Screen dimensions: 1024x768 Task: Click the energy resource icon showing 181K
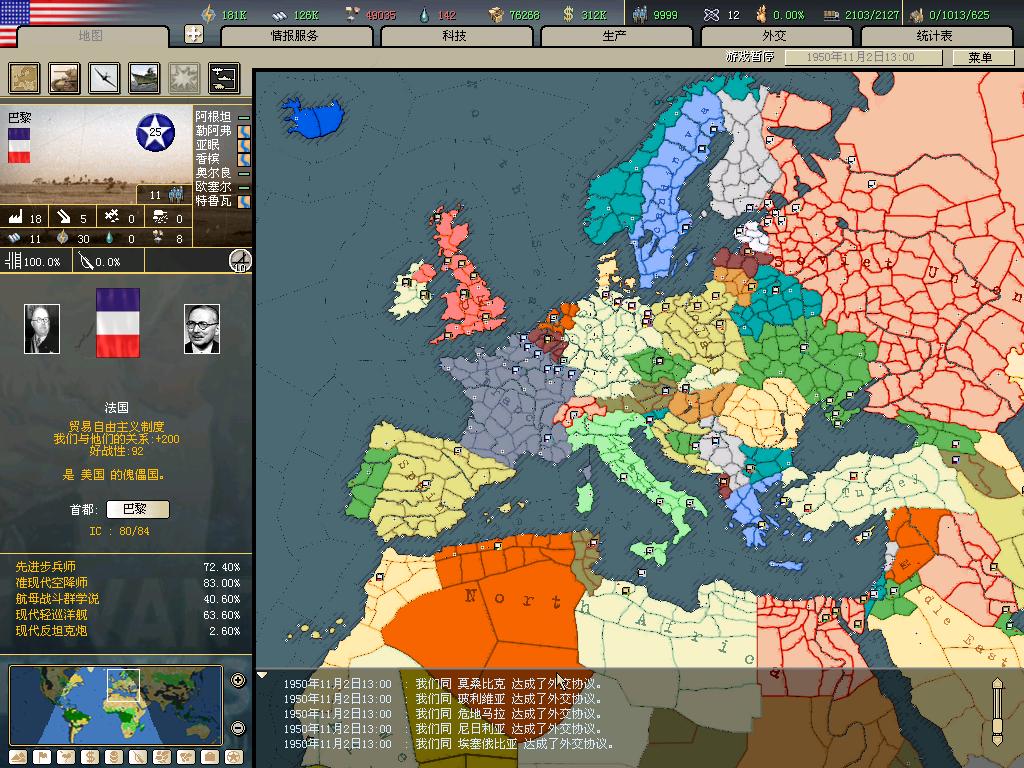tap(208, 14)
